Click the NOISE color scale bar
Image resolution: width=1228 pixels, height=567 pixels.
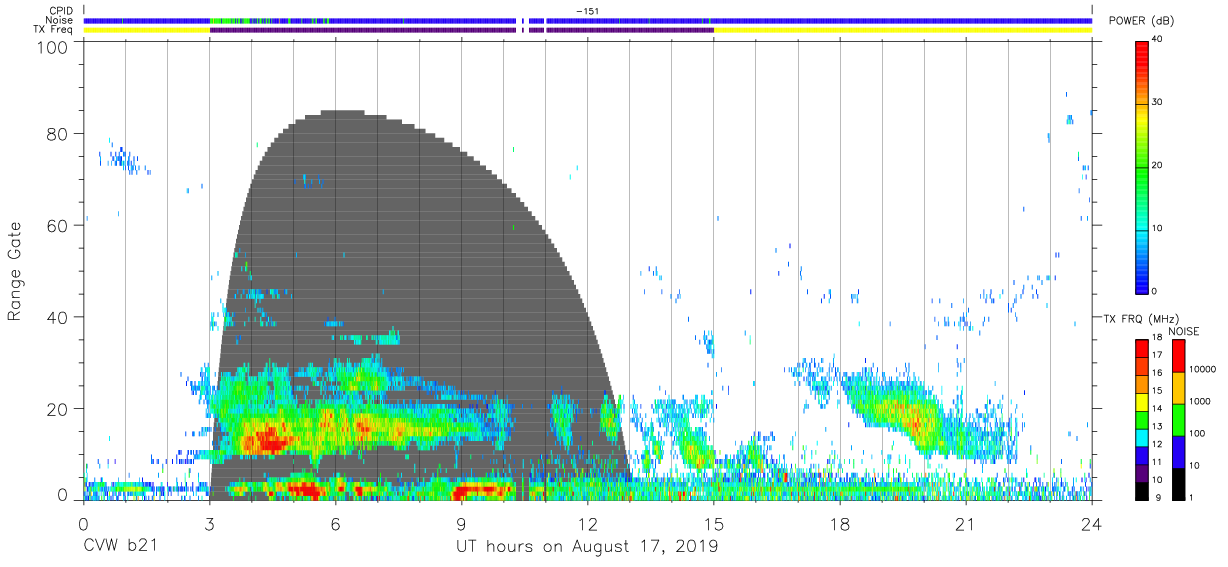click(x=1178, y=420)
